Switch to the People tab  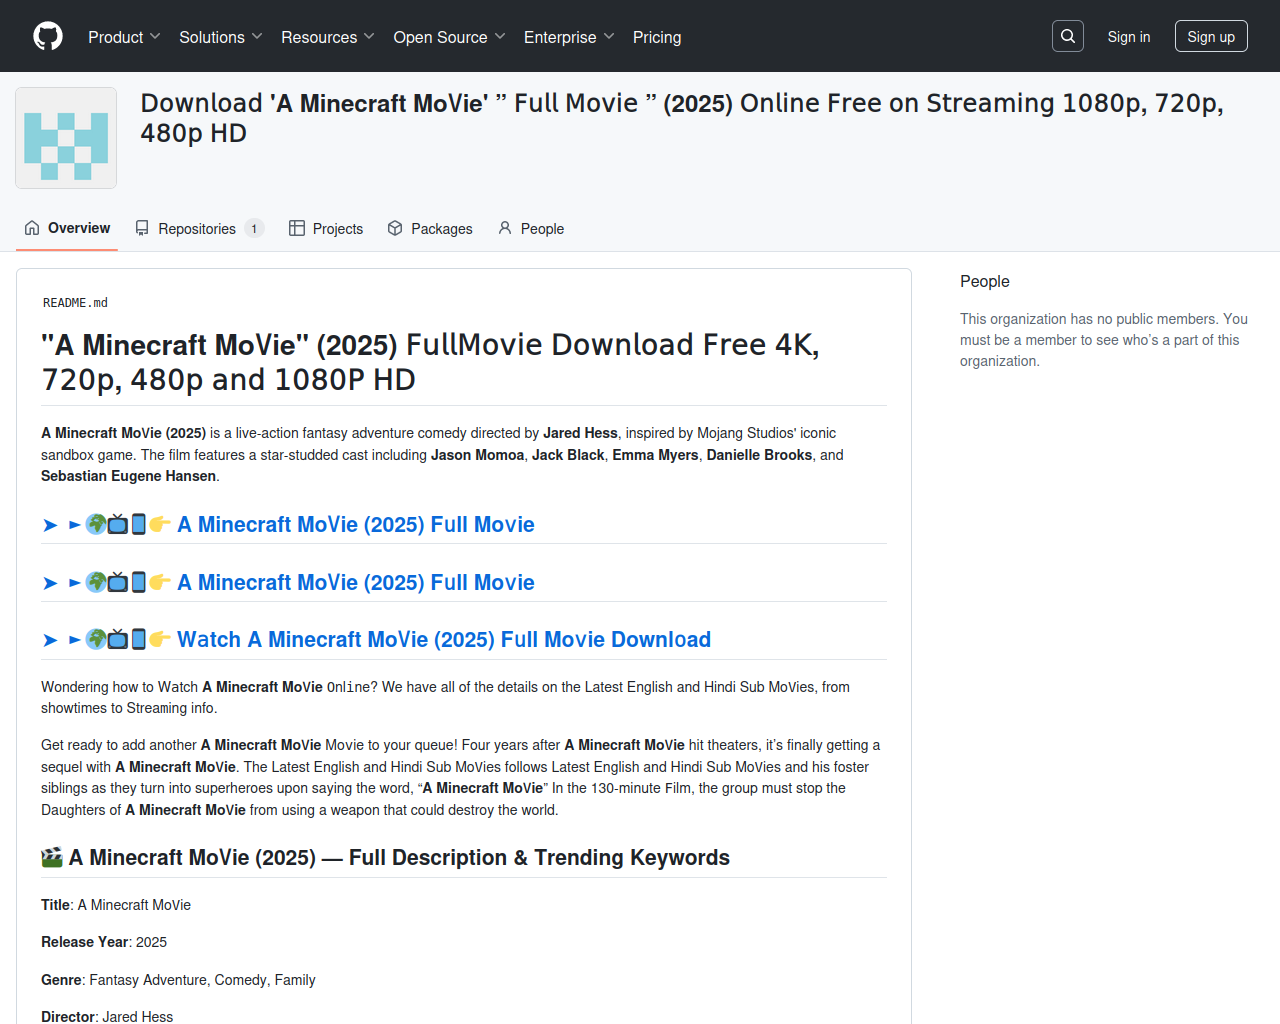(531, 228)
